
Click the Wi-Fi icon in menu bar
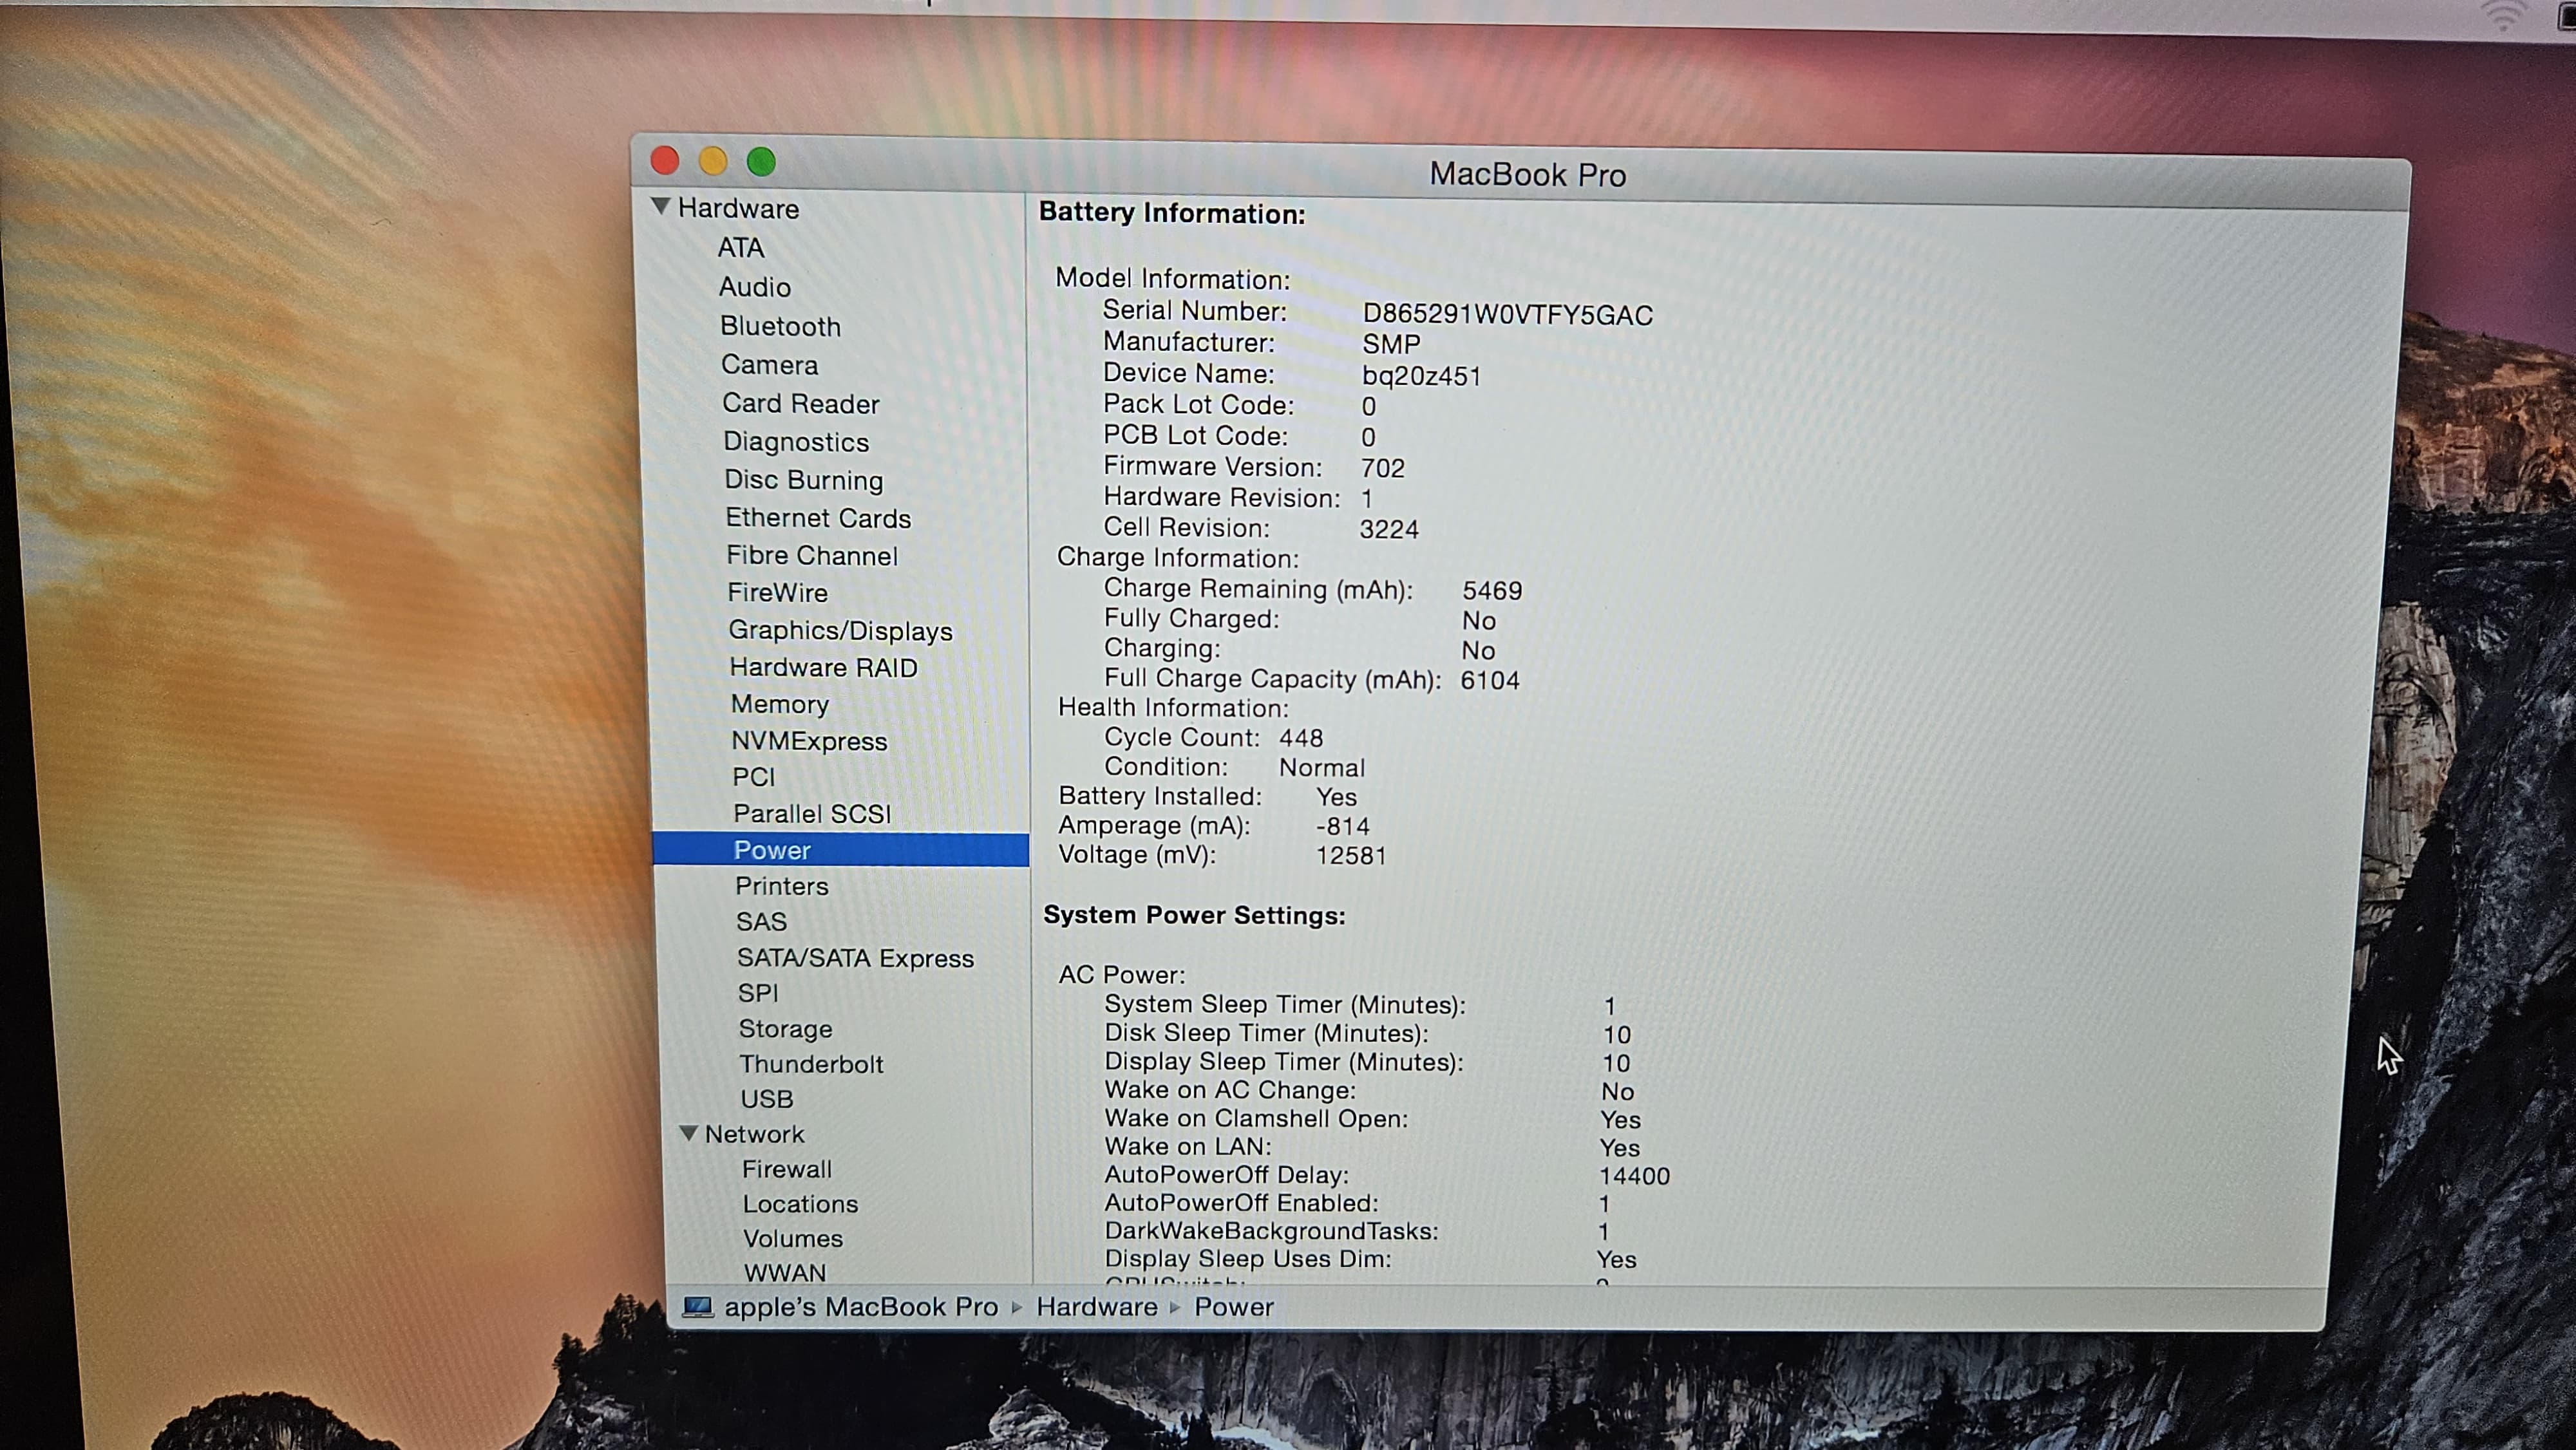(2503, 15)
